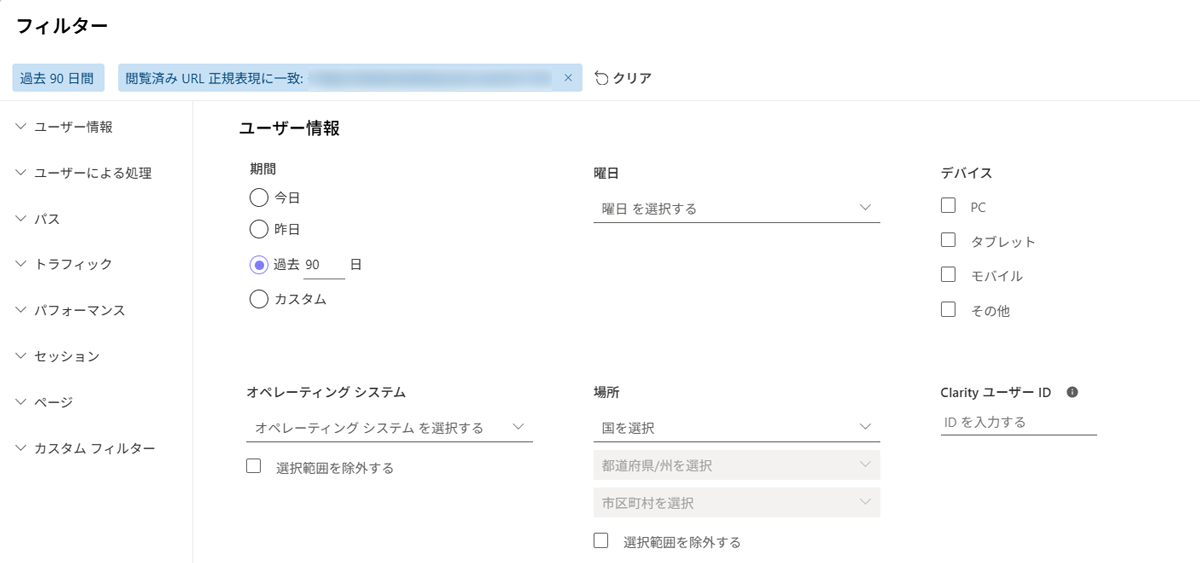
Task: Choose the カスタム period radio button
Action: [x=259, y=298]
